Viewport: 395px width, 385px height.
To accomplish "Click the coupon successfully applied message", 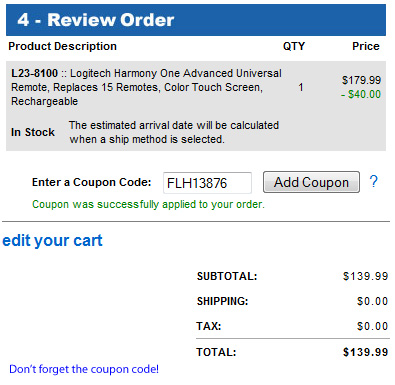I will pyautogui.click(x=148, y=204).
